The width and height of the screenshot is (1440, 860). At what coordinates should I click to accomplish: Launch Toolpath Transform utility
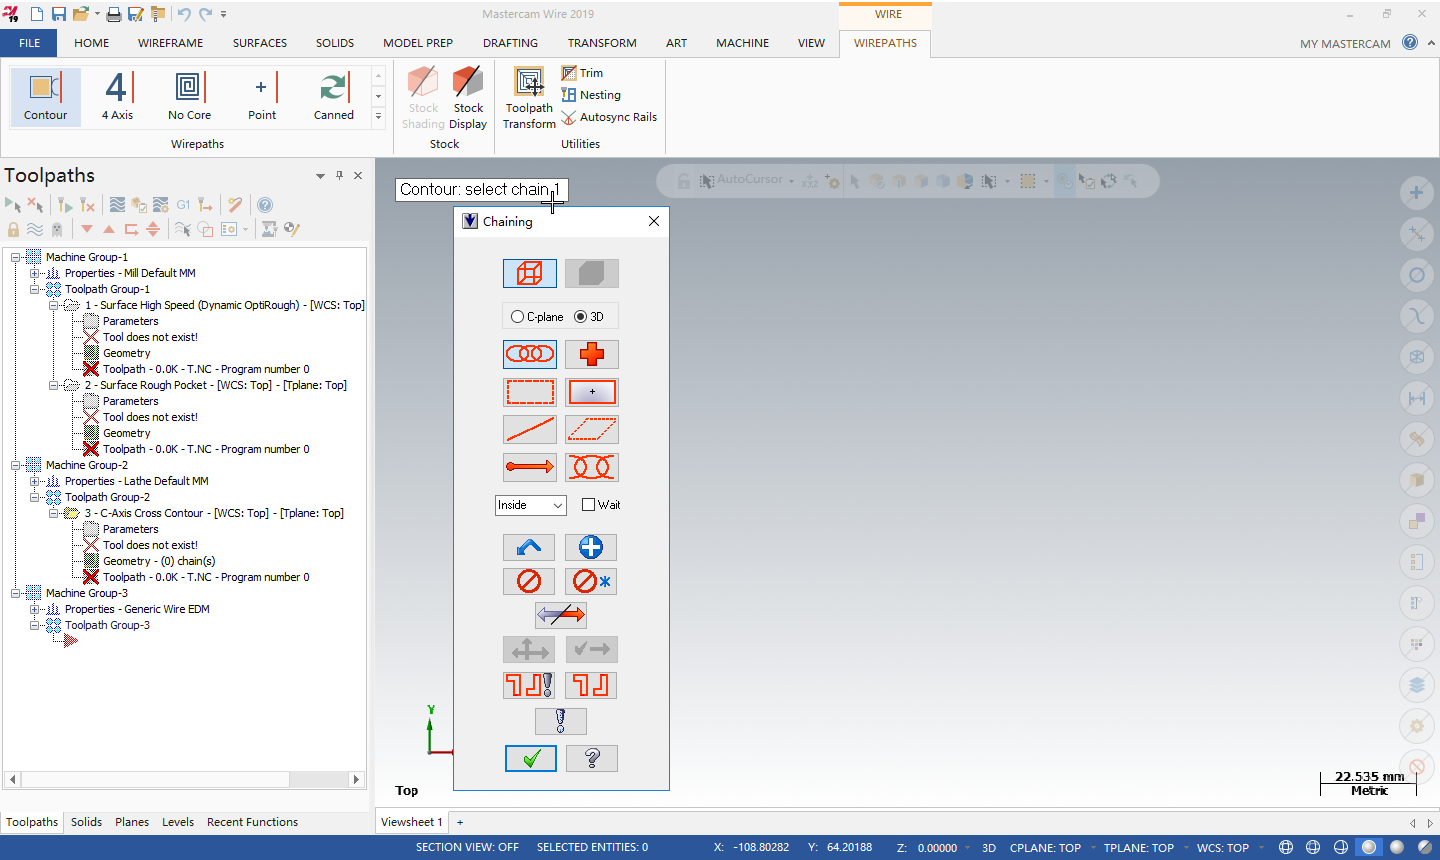529,98
